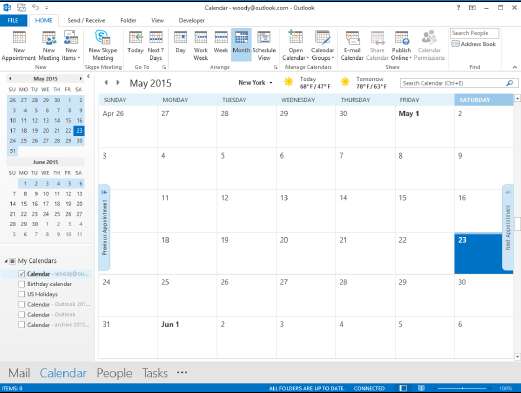This screenshot has height=393, width=521.
Task: Click Undo in quick access toolbar
Action: tap(36, 7)
